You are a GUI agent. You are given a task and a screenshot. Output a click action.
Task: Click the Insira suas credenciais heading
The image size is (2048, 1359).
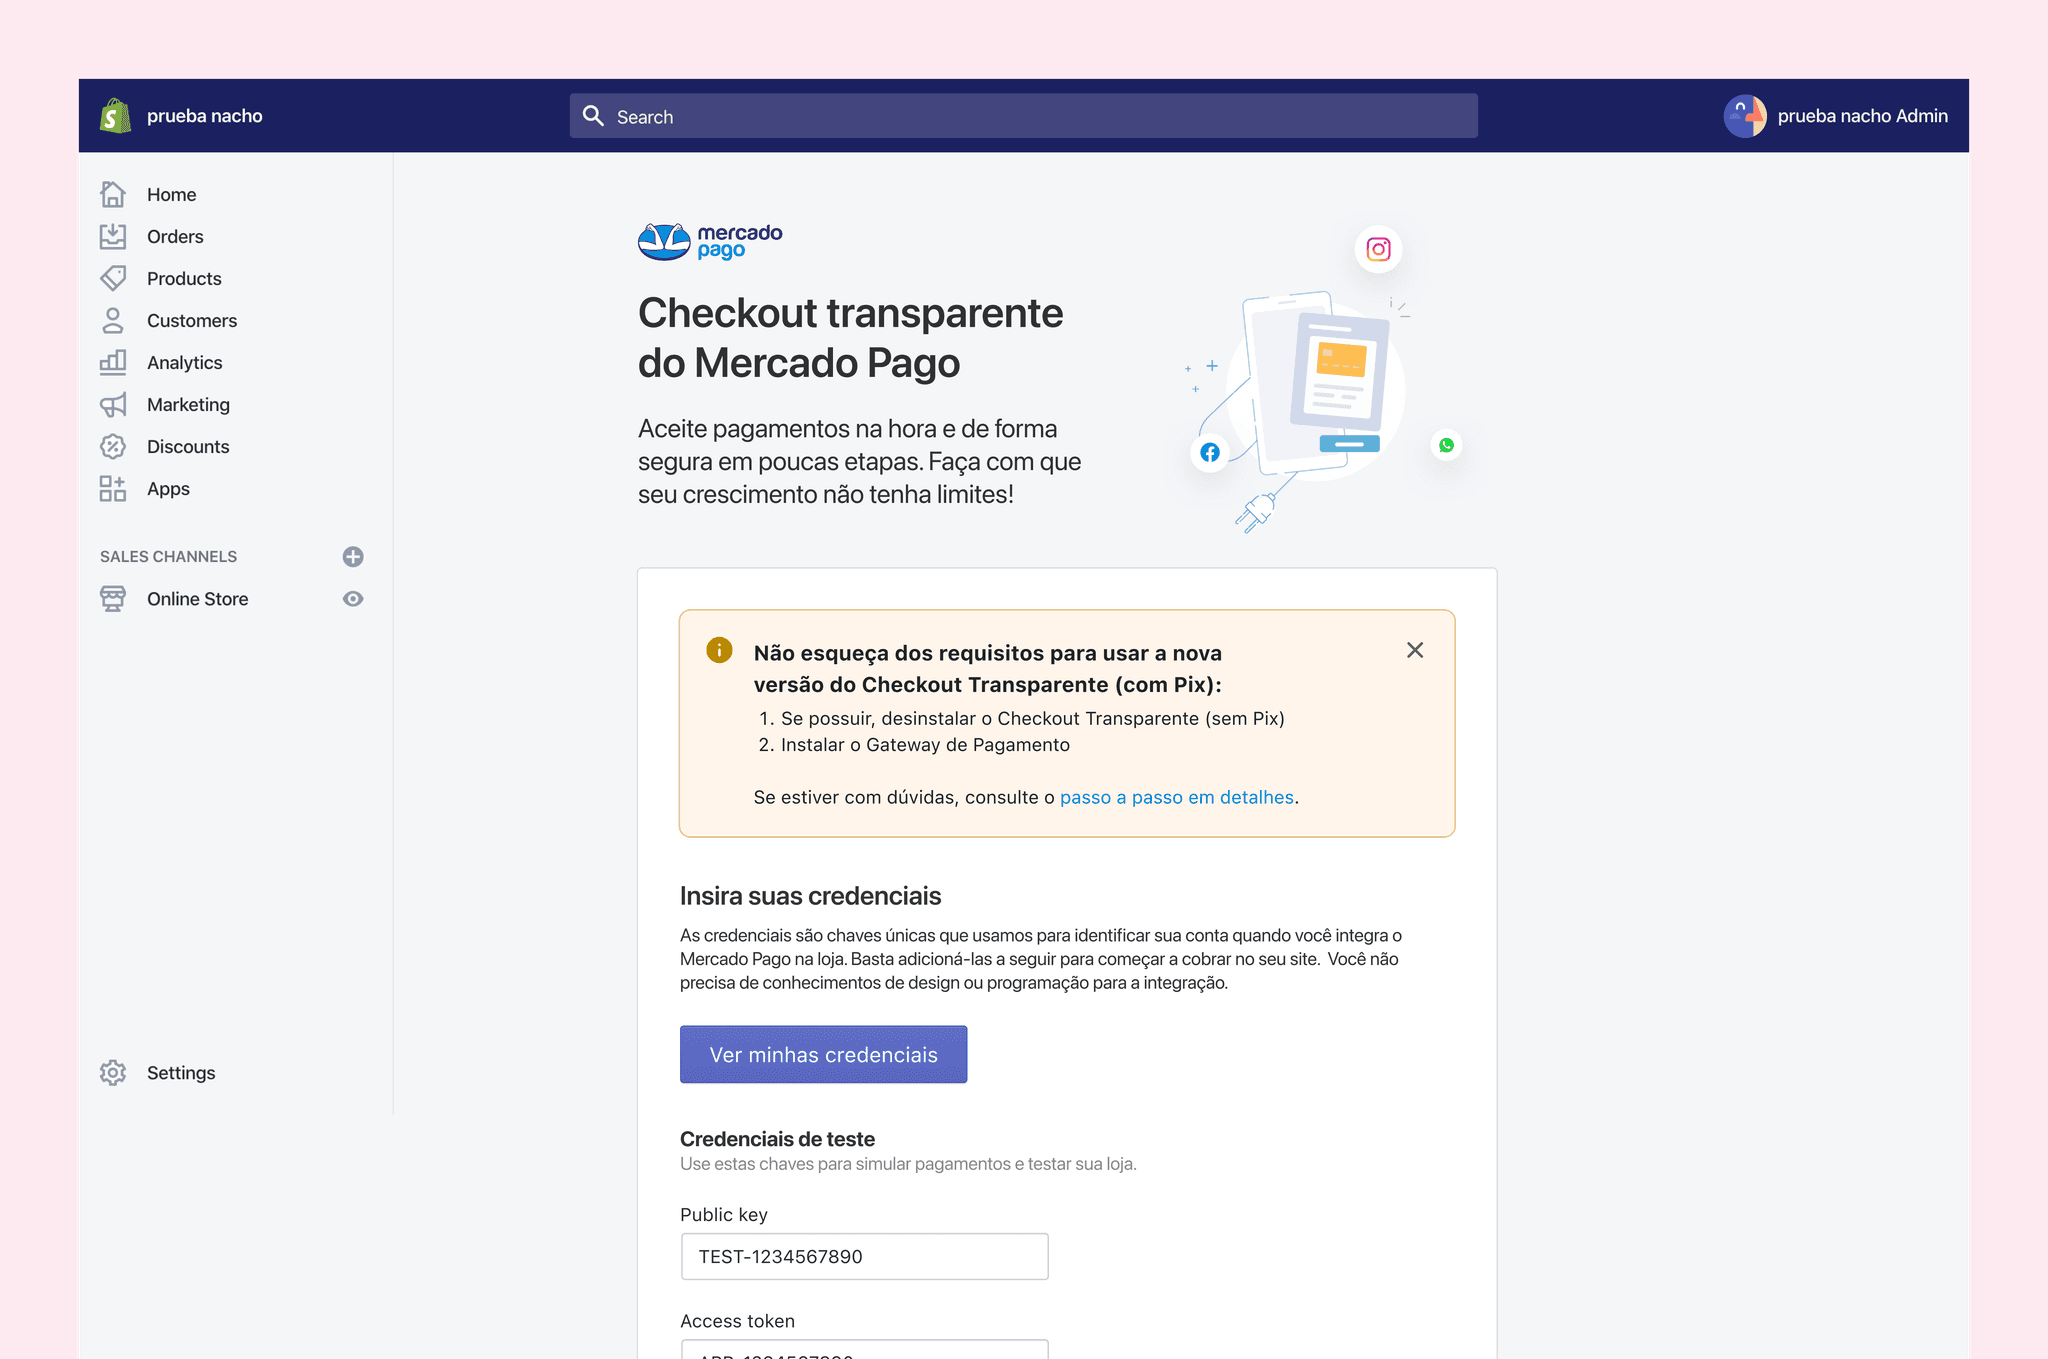coord(810,895)
